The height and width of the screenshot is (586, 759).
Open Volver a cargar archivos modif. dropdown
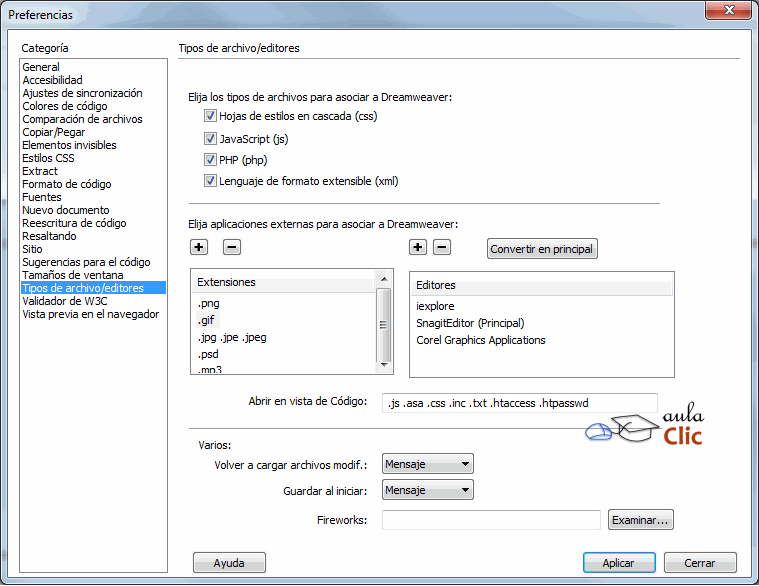point(428,464)
